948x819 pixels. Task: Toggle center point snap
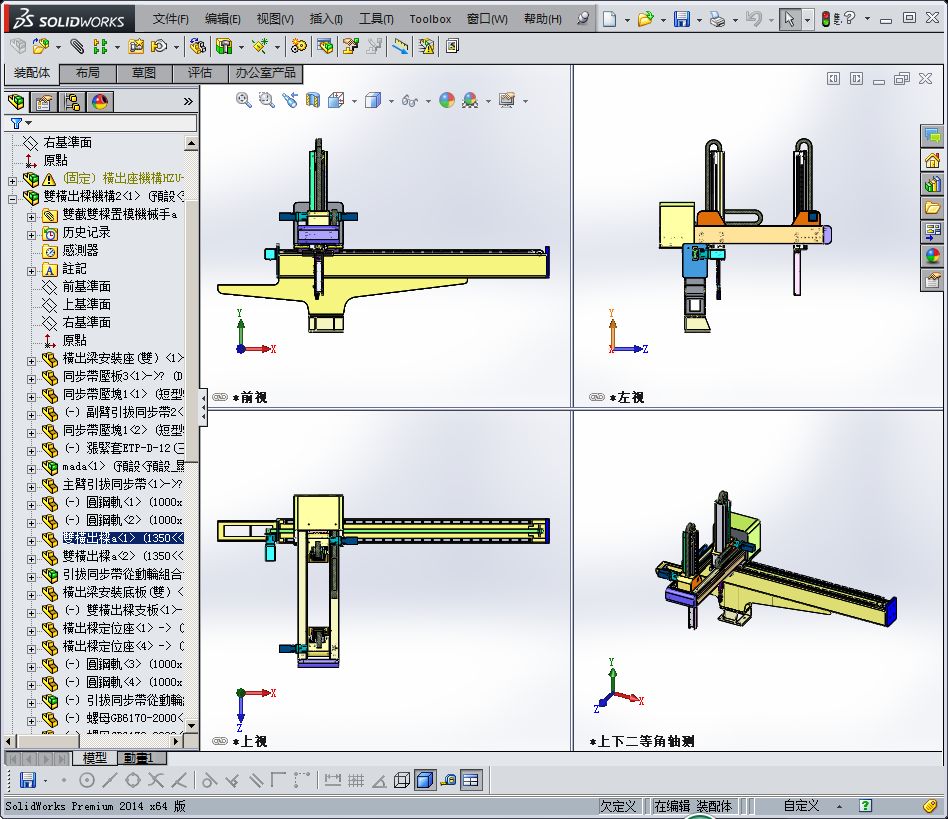click(x=86, y=780)
